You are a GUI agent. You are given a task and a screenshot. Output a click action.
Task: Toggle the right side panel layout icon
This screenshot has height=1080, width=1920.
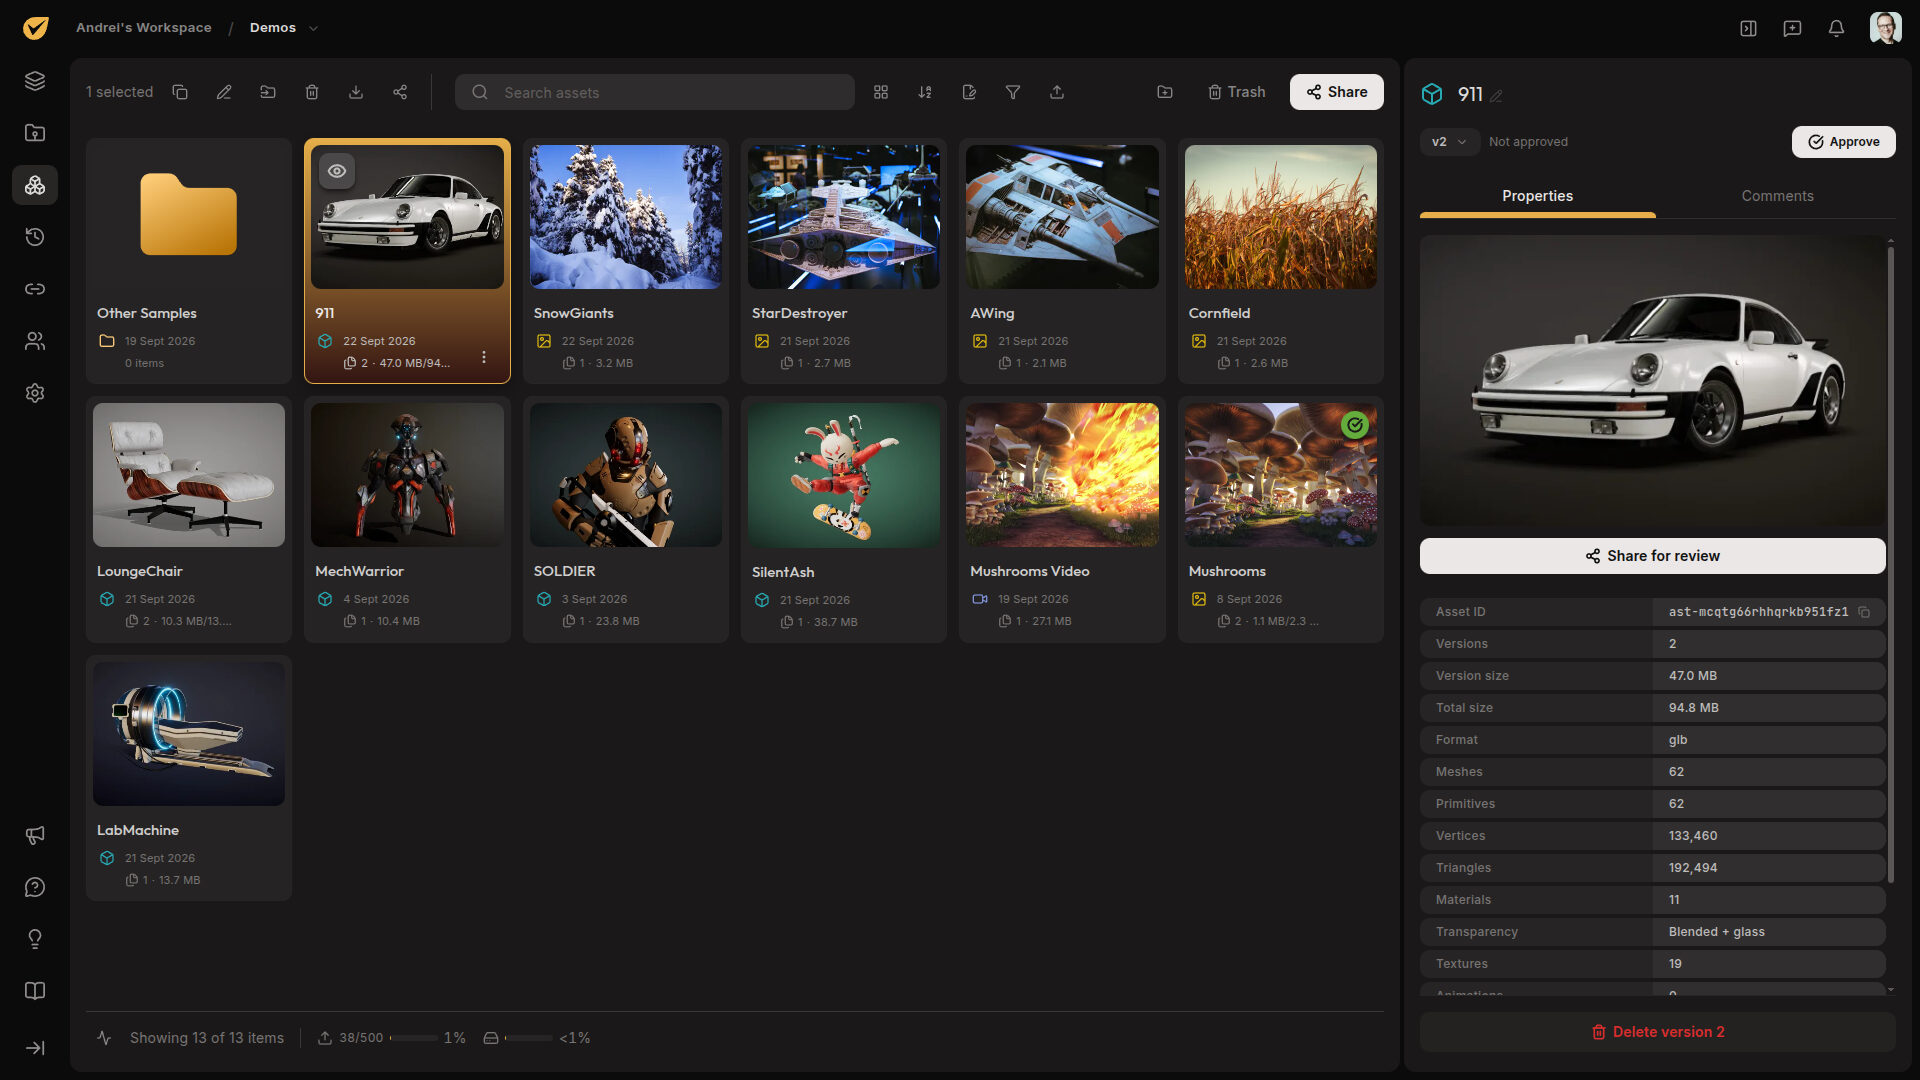click(x=1748, y=28)
